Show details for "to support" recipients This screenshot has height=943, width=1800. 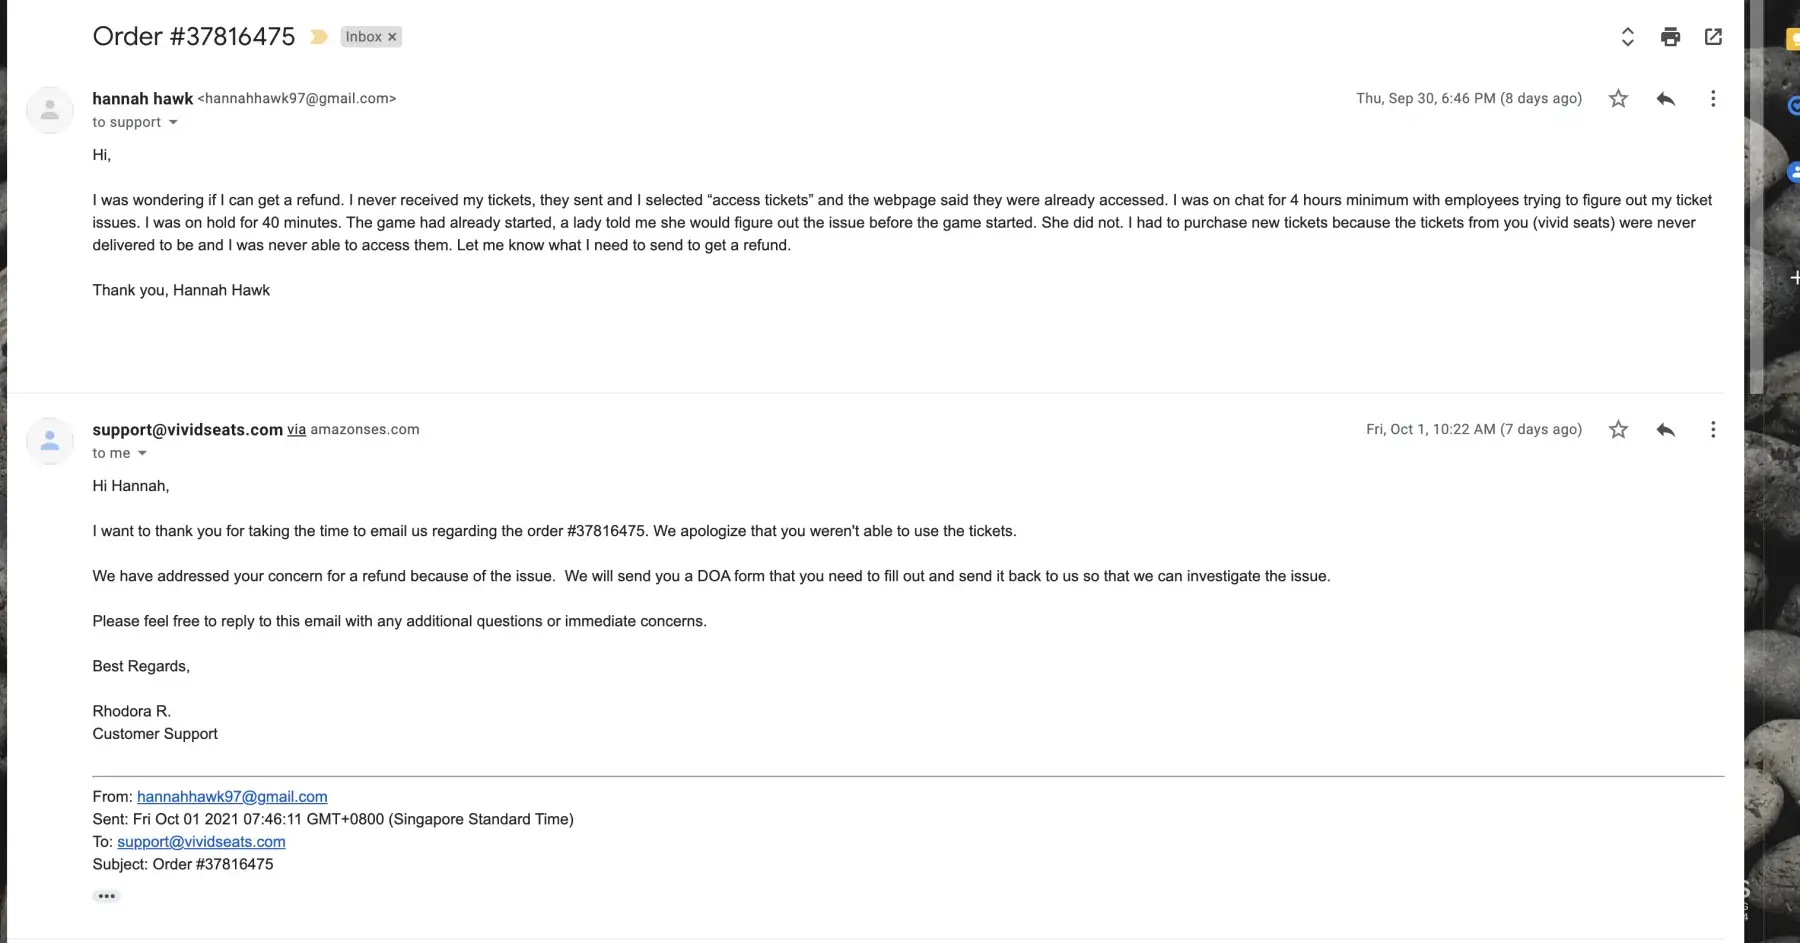[x=173, y=123]
